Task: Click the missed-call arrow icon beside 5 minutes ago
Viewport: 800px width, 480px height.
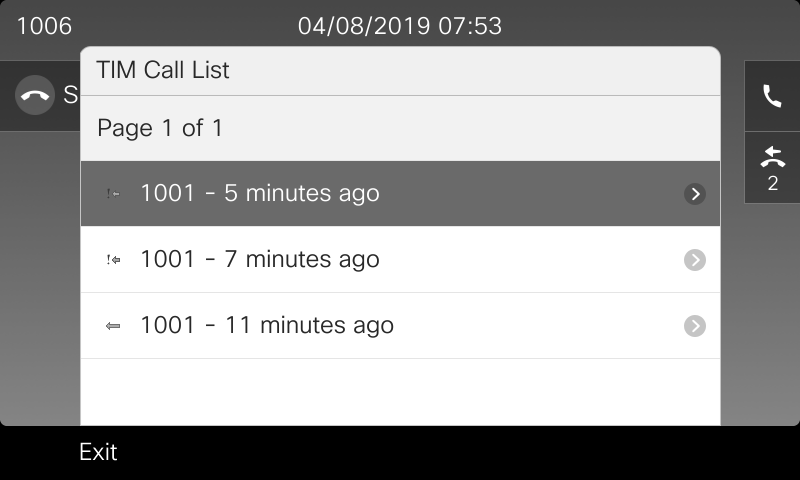Action: (x=113, y=194)
